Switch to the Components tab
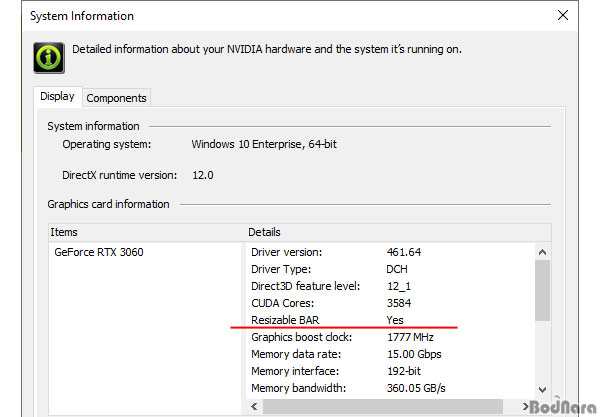600x417 pixels. [x=116, y=98]
